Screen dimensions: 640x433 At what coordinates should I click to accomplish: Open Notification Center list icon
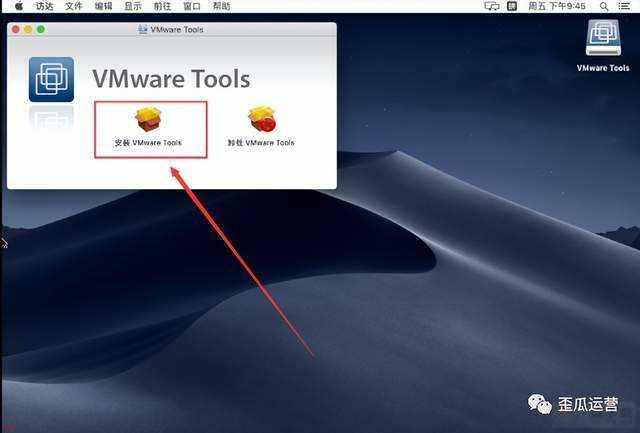coord(624,6)
